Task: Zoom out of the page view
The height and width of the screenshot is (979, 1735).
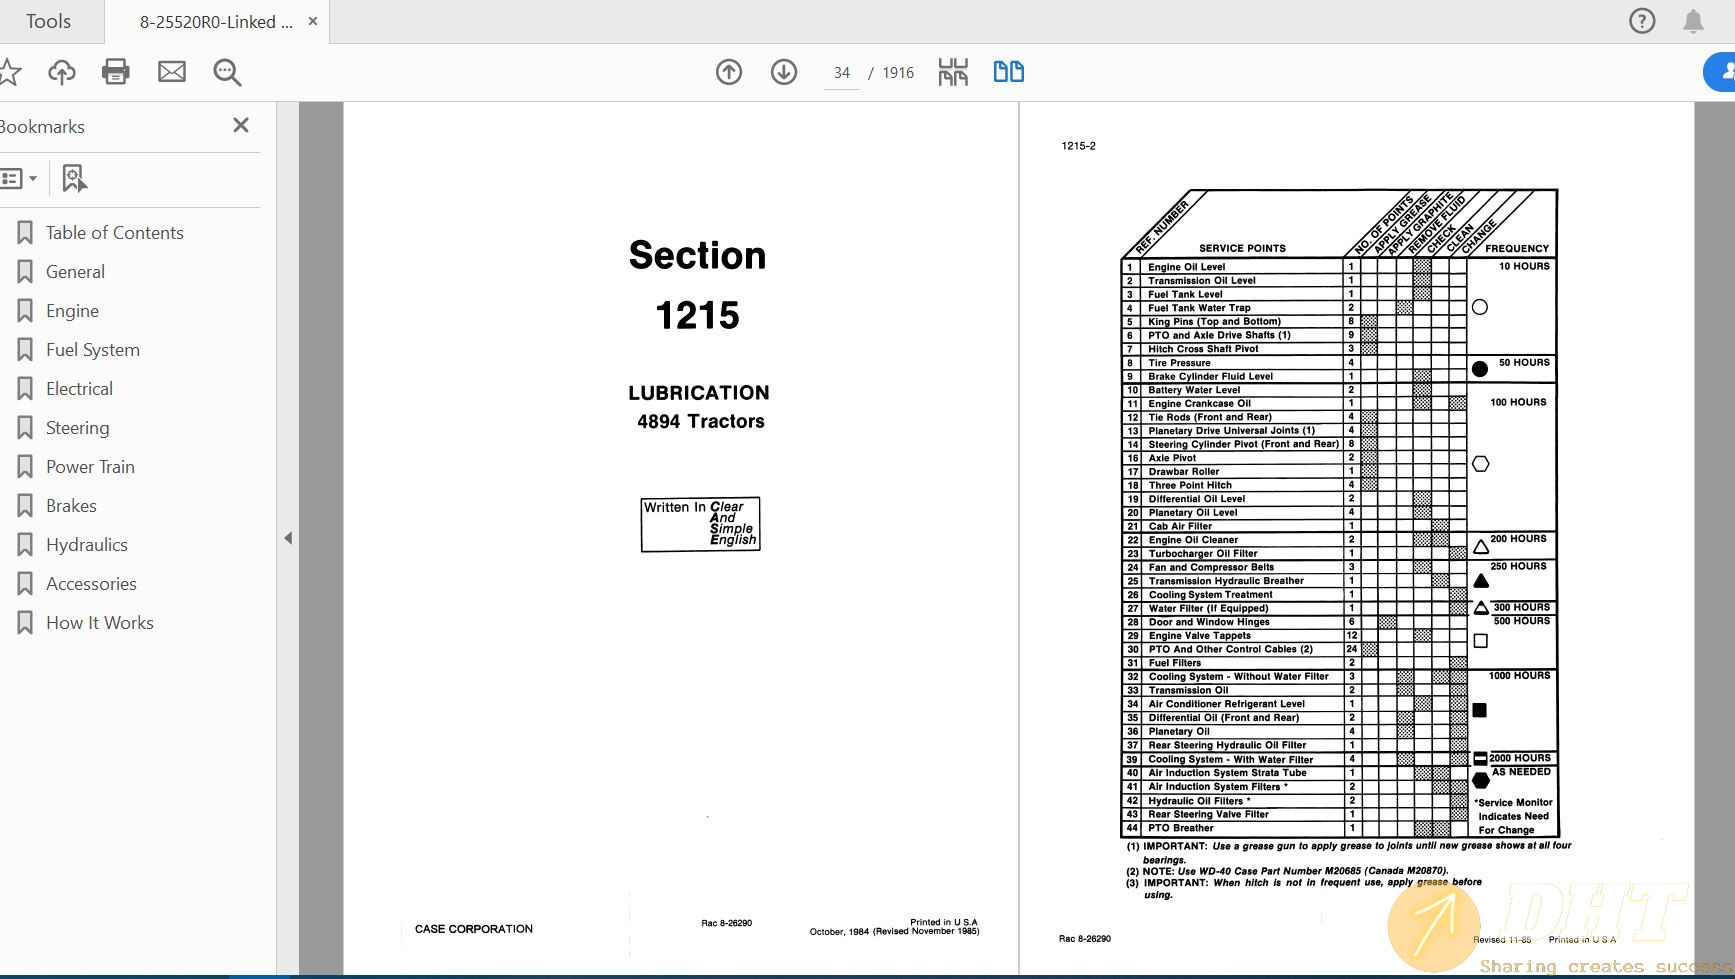Action: point(226,71)
